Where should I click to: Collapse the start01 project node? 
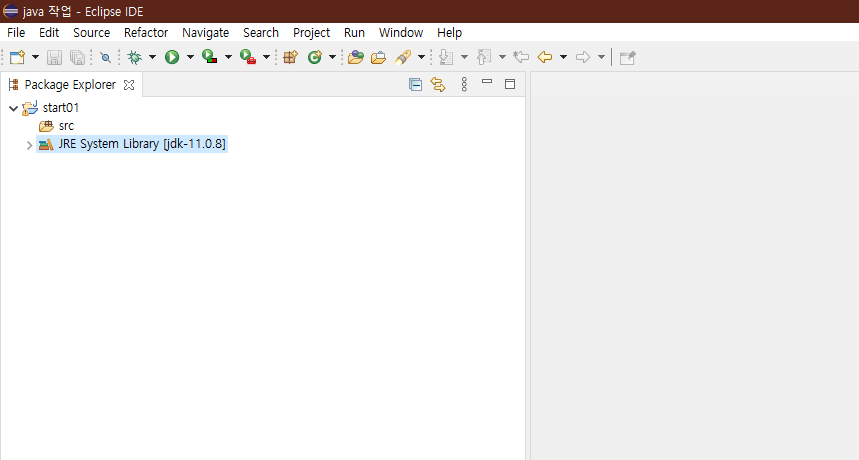tap(14, 108)
